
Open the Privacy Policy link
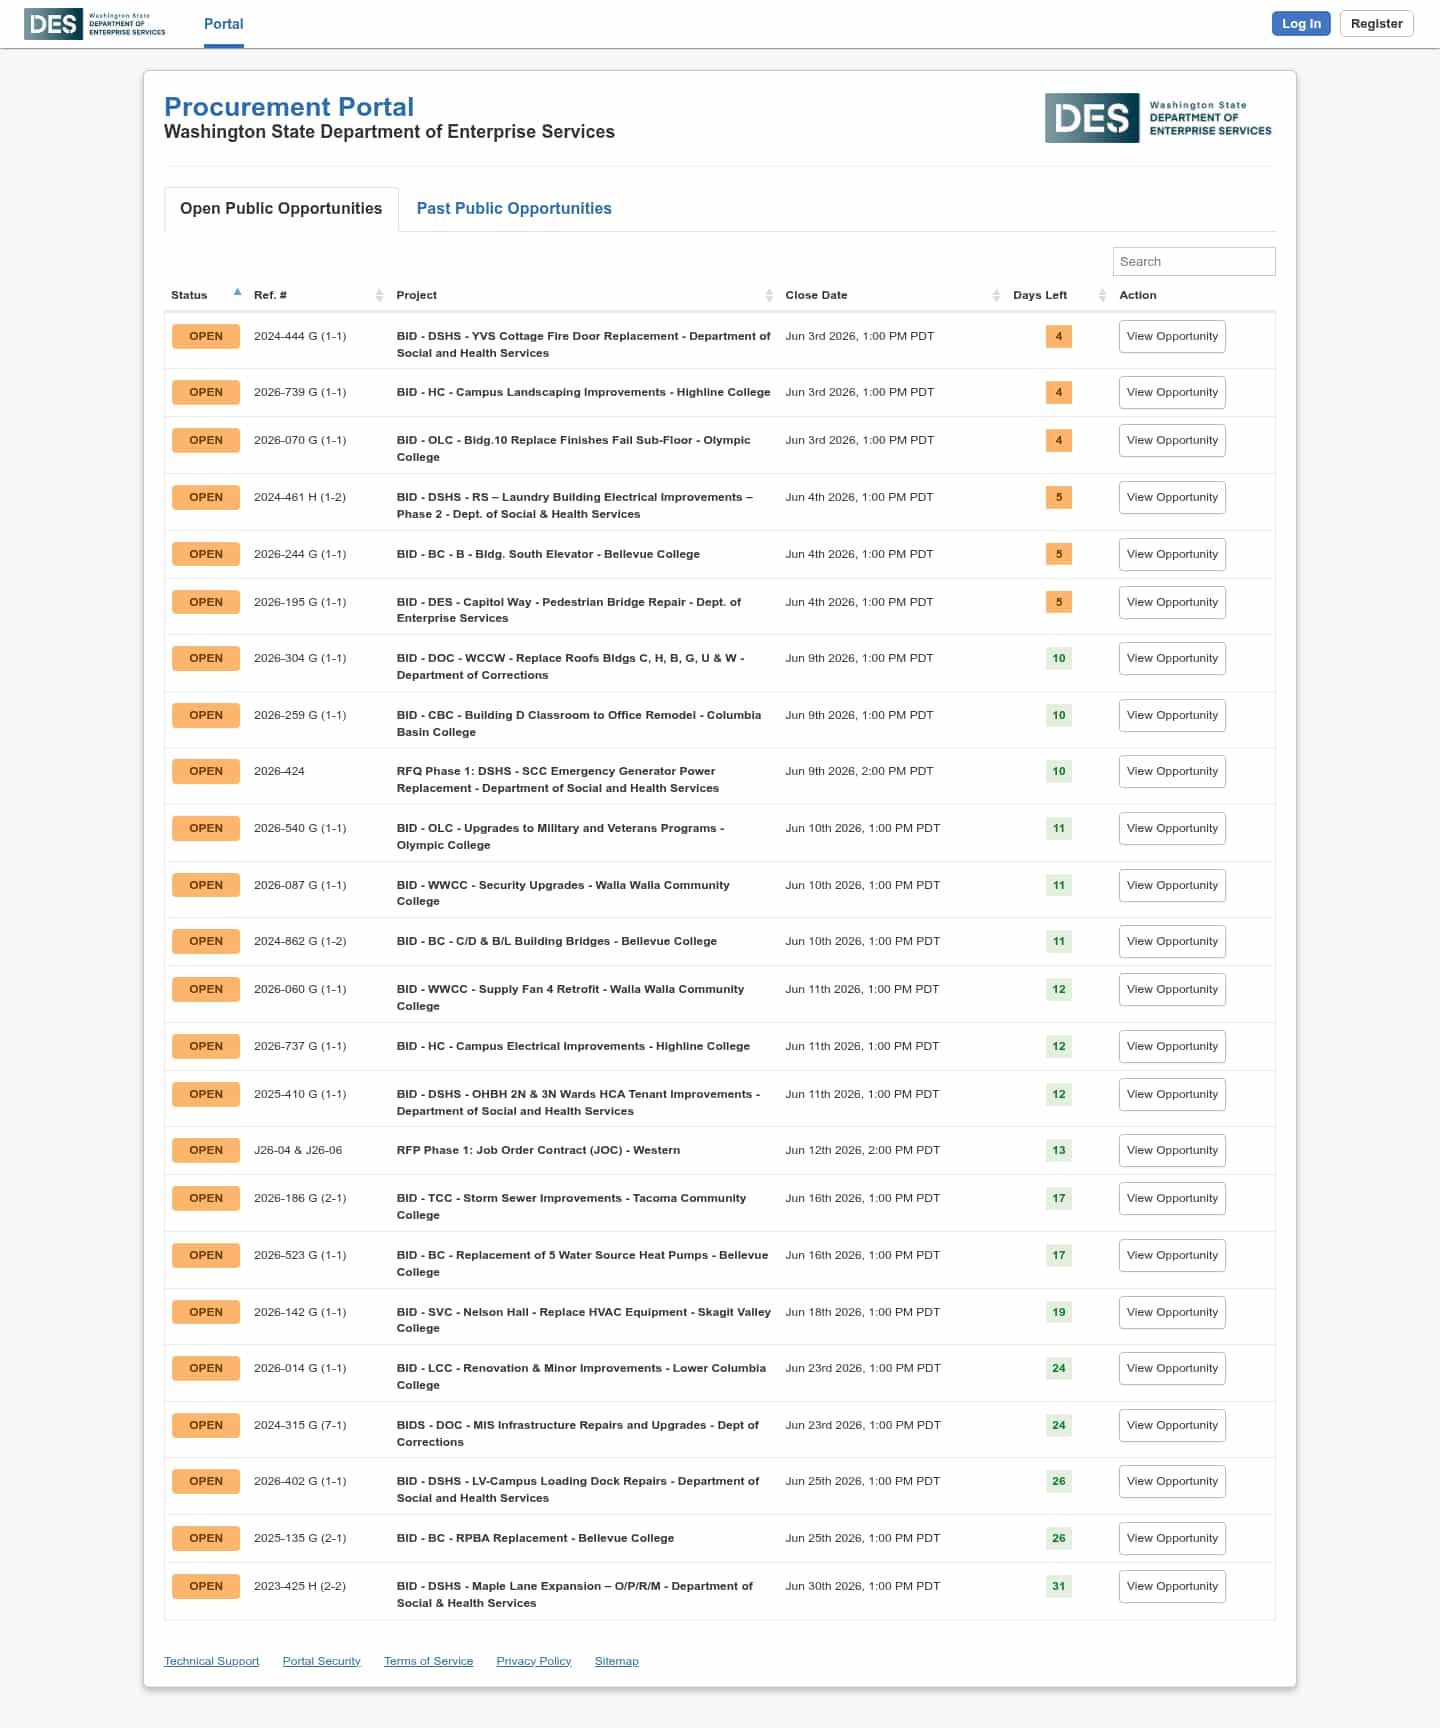point(533,1661)
